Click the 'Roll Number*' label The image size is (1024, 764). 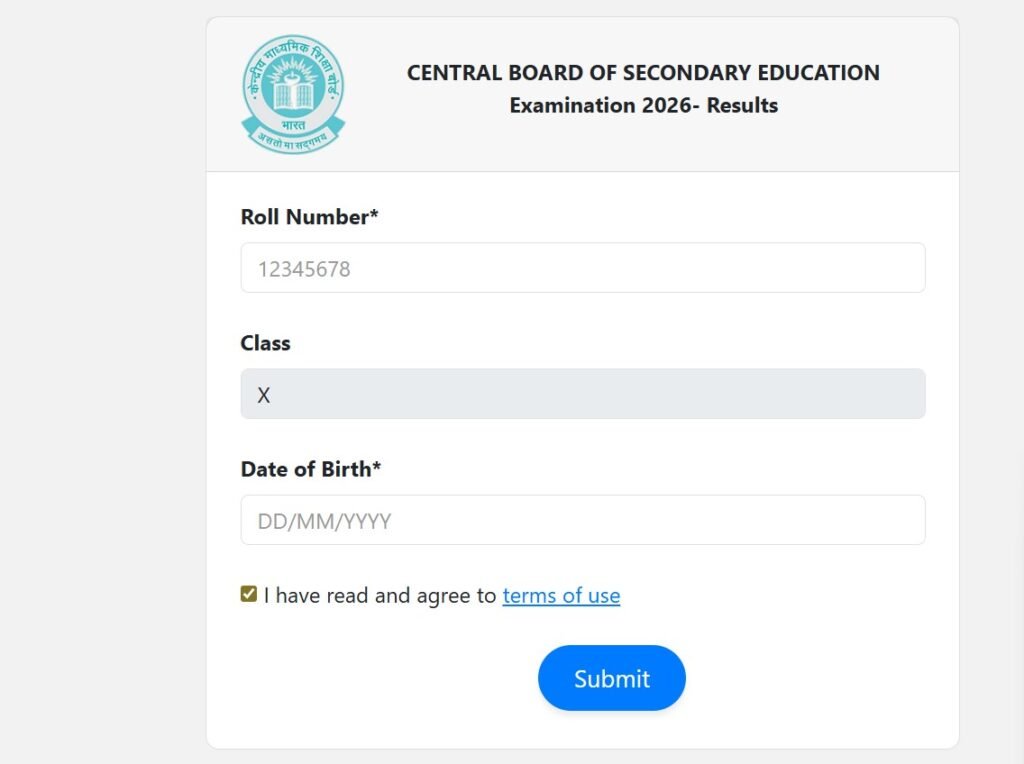click(309, 217)
